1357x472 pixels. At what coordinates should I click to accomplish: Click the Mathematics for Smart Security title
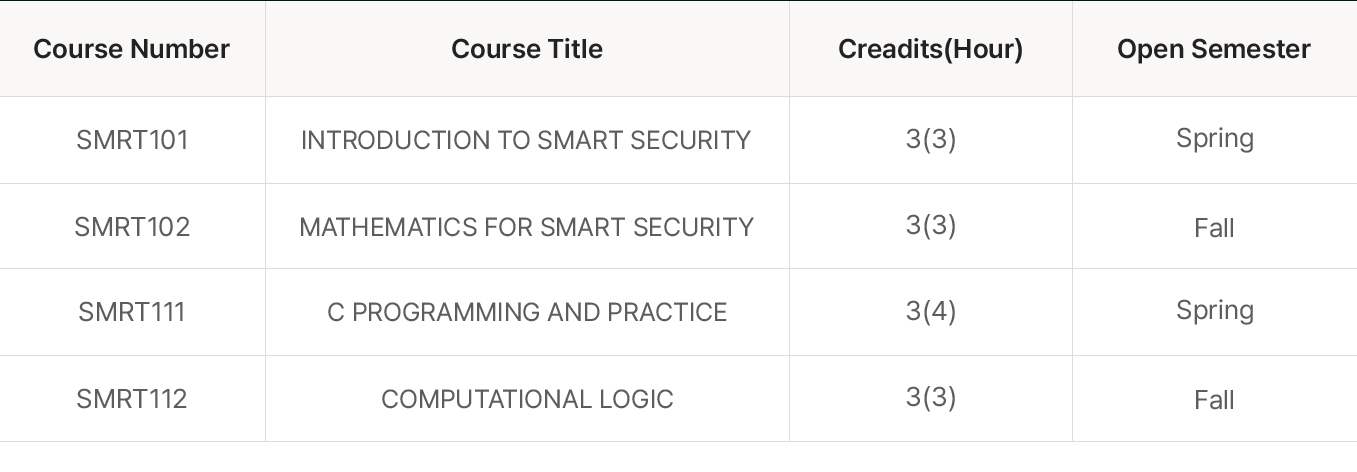526,227
